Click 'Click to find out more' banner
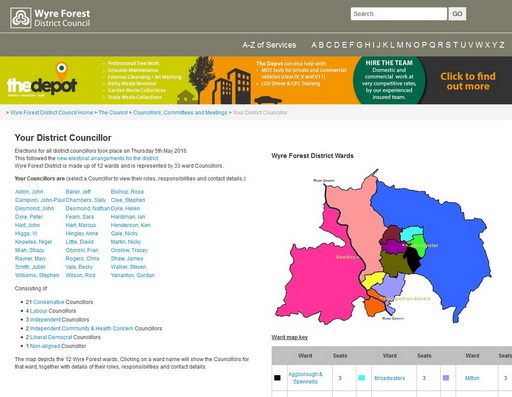 point(468,81)
